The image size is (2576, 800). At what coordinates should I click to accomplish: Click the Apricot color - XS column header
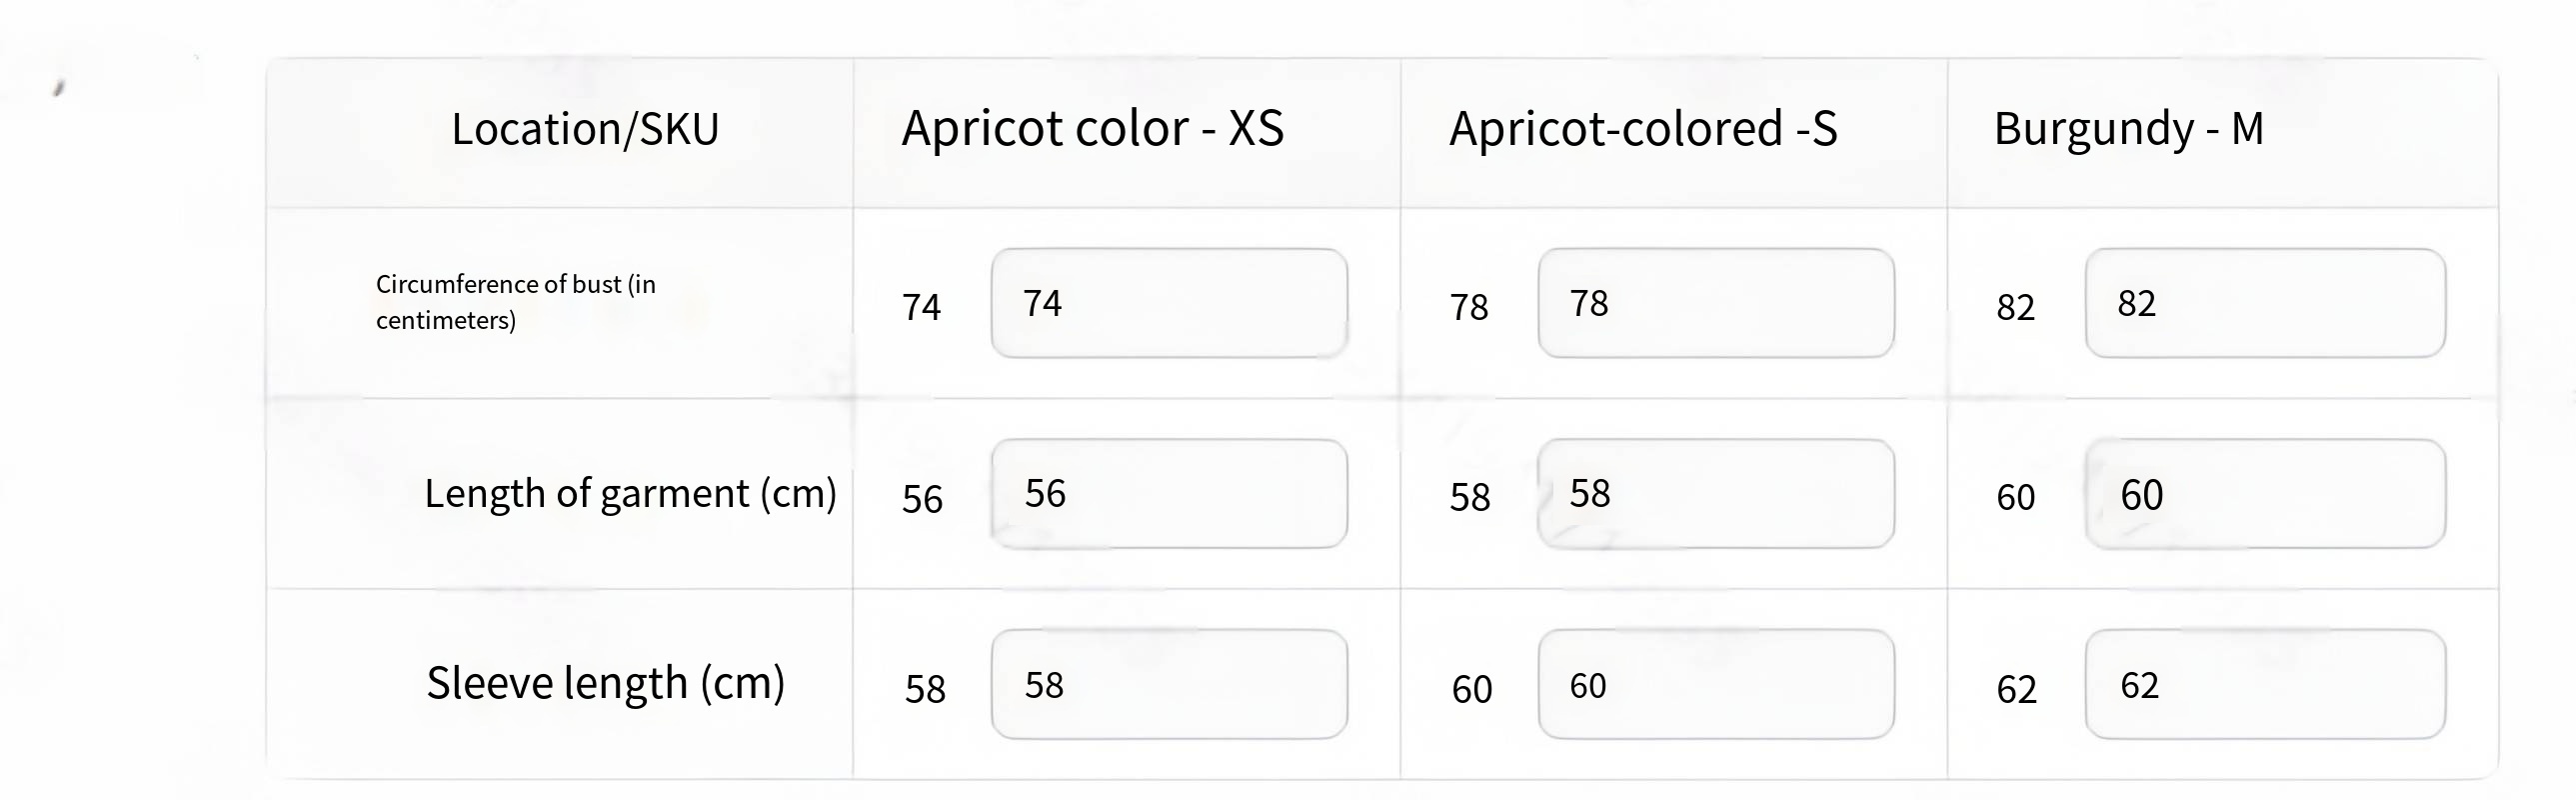[x=1092, y=130]
